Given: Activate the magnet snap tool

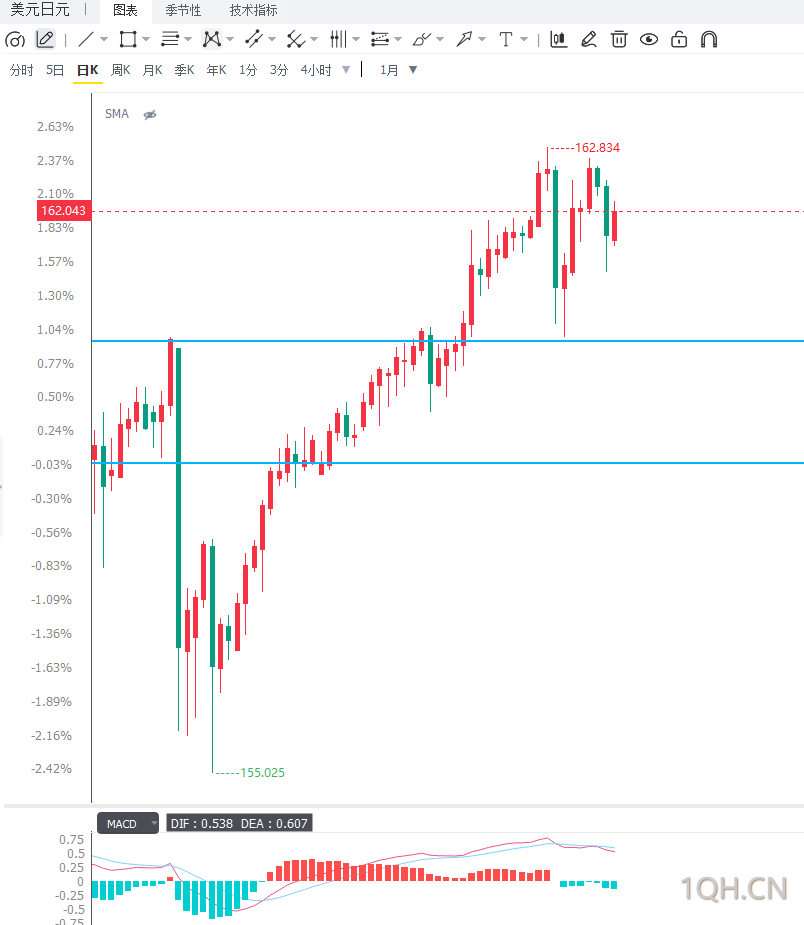Looking at the screenshot, I should [709, 40].
